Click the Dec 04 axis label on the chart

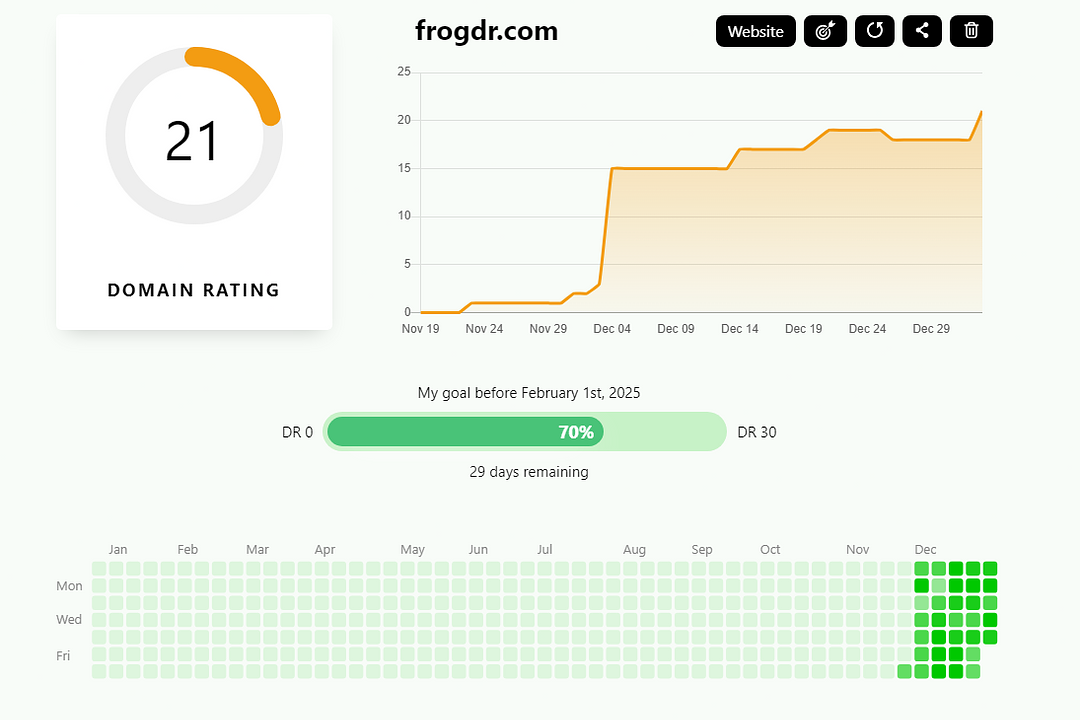click(x=612, y=328)
